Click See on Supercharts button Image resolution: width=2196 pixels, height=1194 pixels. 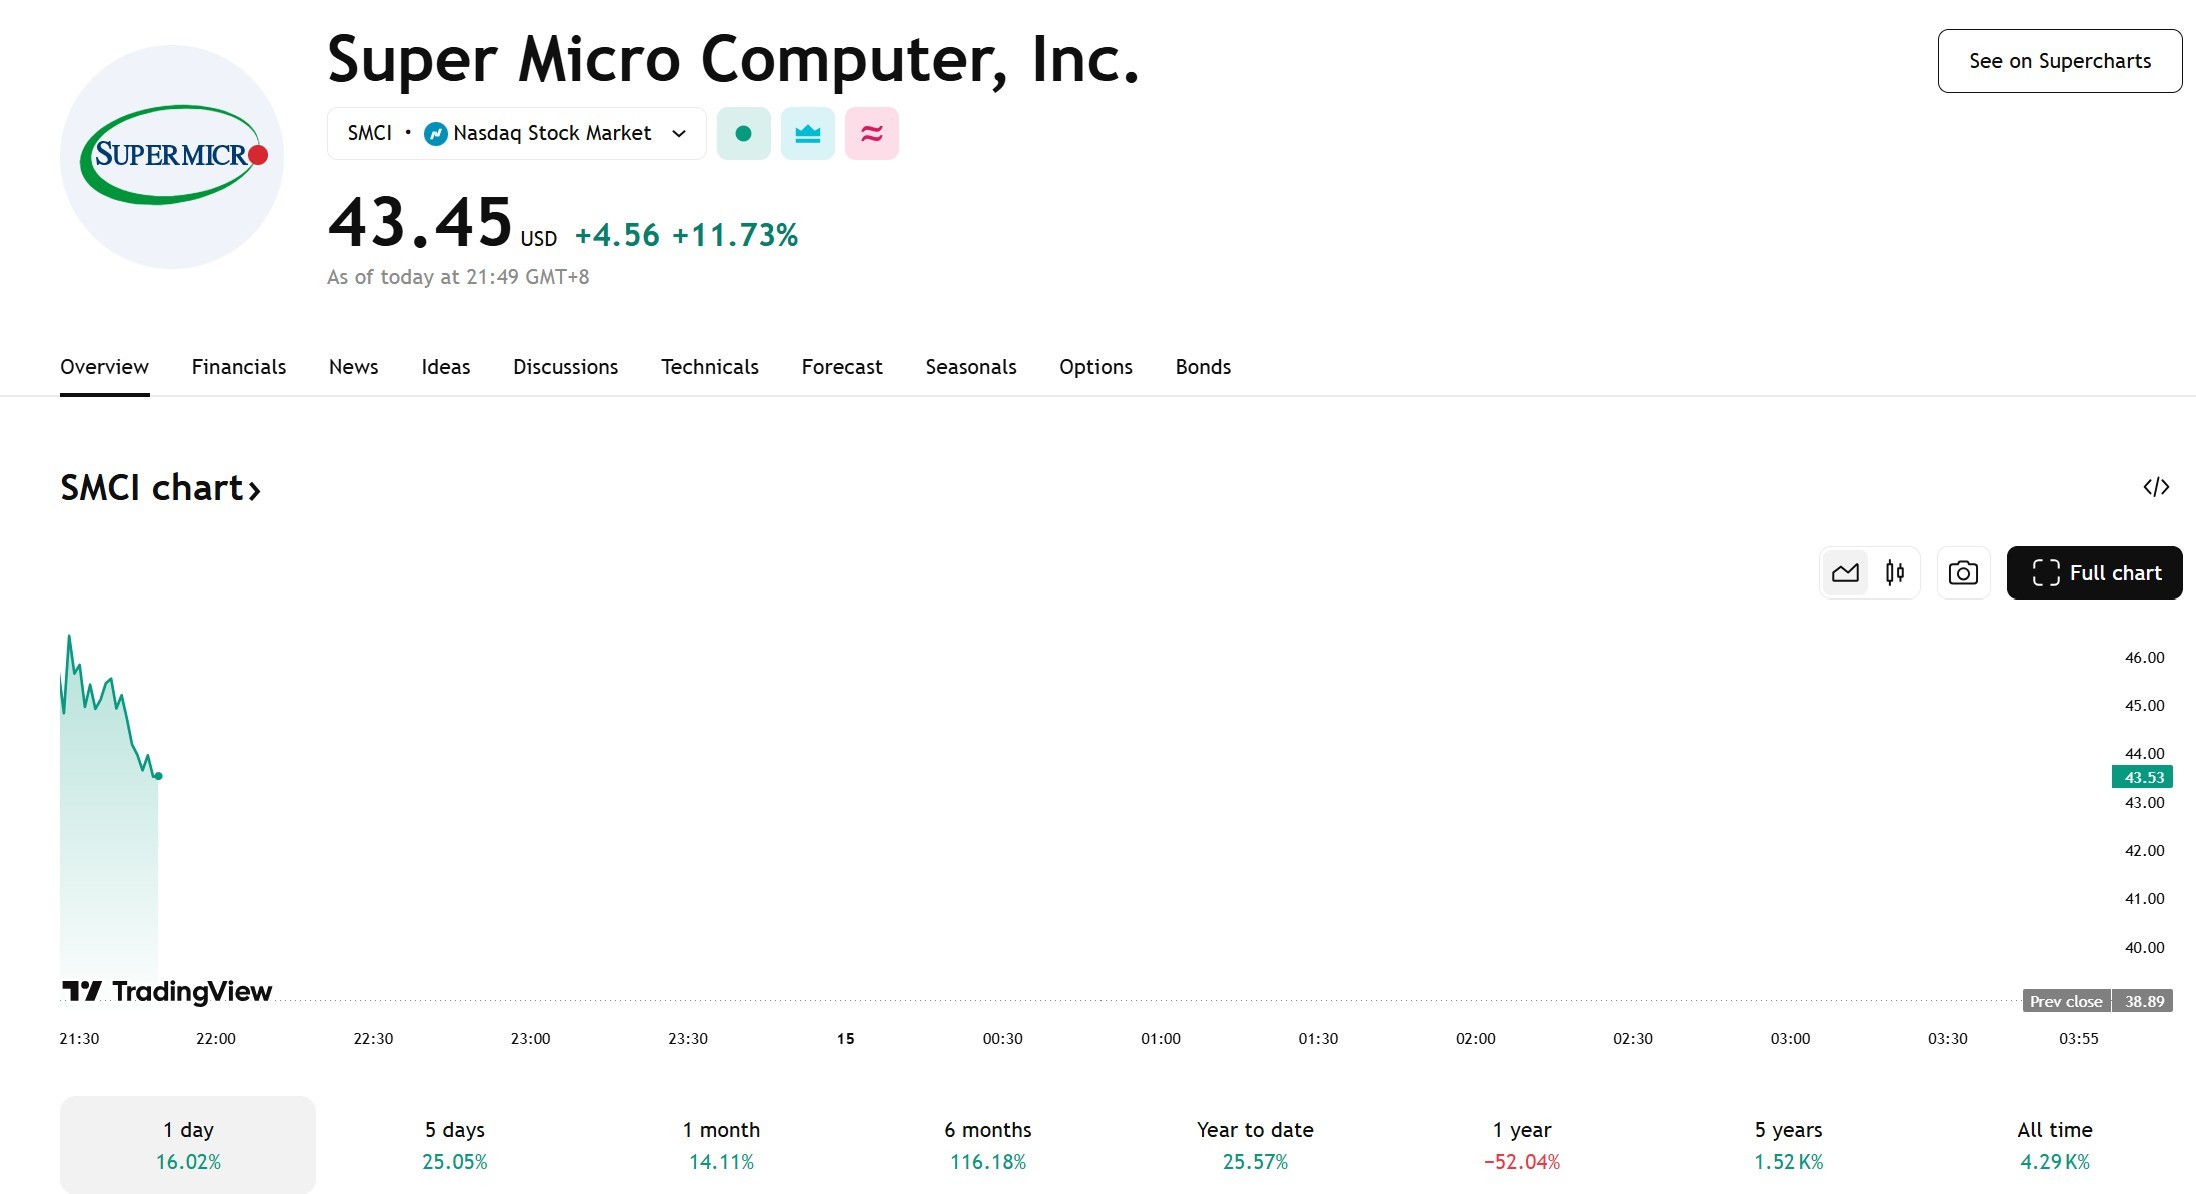[x=2060, y=61]
